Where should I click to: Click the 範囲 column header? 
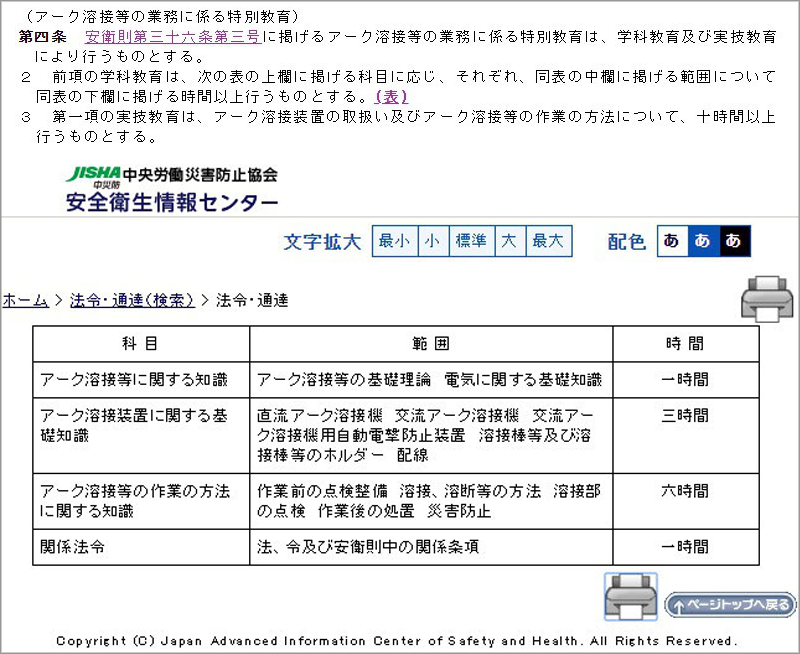(x=431, y=344)
